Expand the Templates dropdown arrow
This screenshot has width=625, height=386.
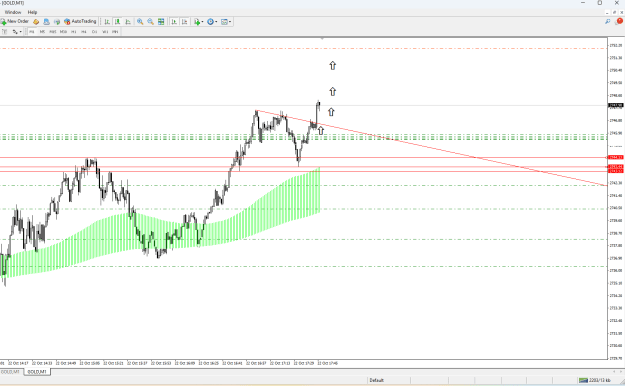pyautogui.click(x=230, y=22)
